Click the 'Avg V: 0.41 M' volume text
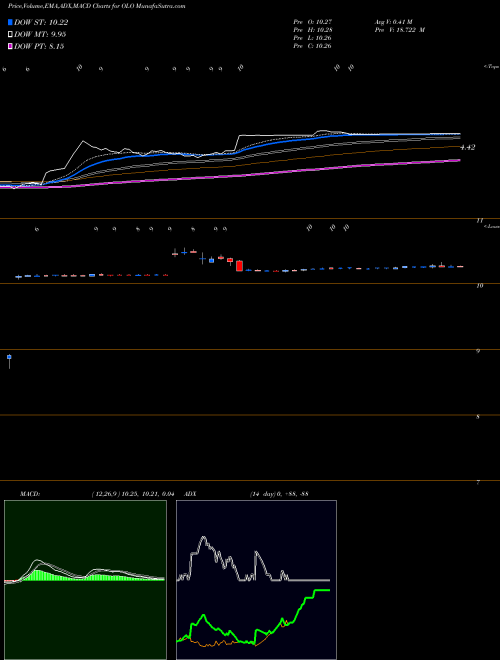This screenshot has height=660, width=500. pos(394,21)
